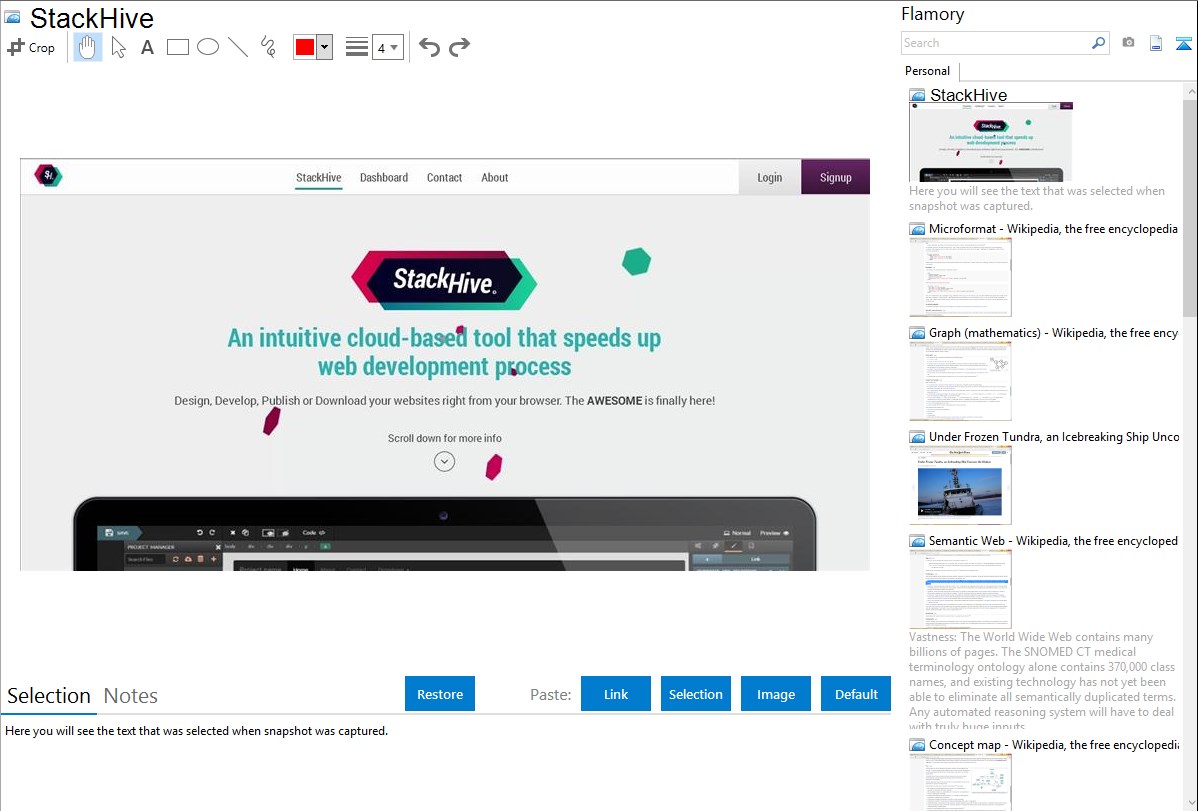Paste as Selection
This screenshot has height=811, width=1198.
click(695, 694)
